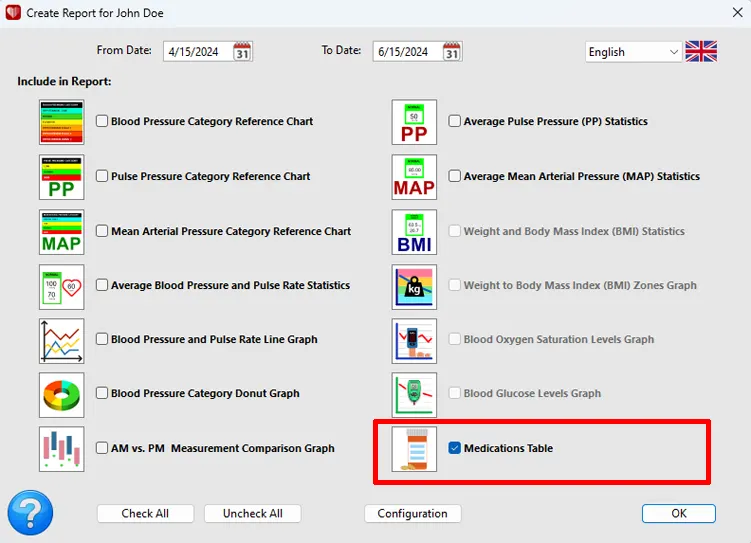The width and height of the screenshot is (751, 543).
Task: Open the From Date calendar picker
Action: 242,52
